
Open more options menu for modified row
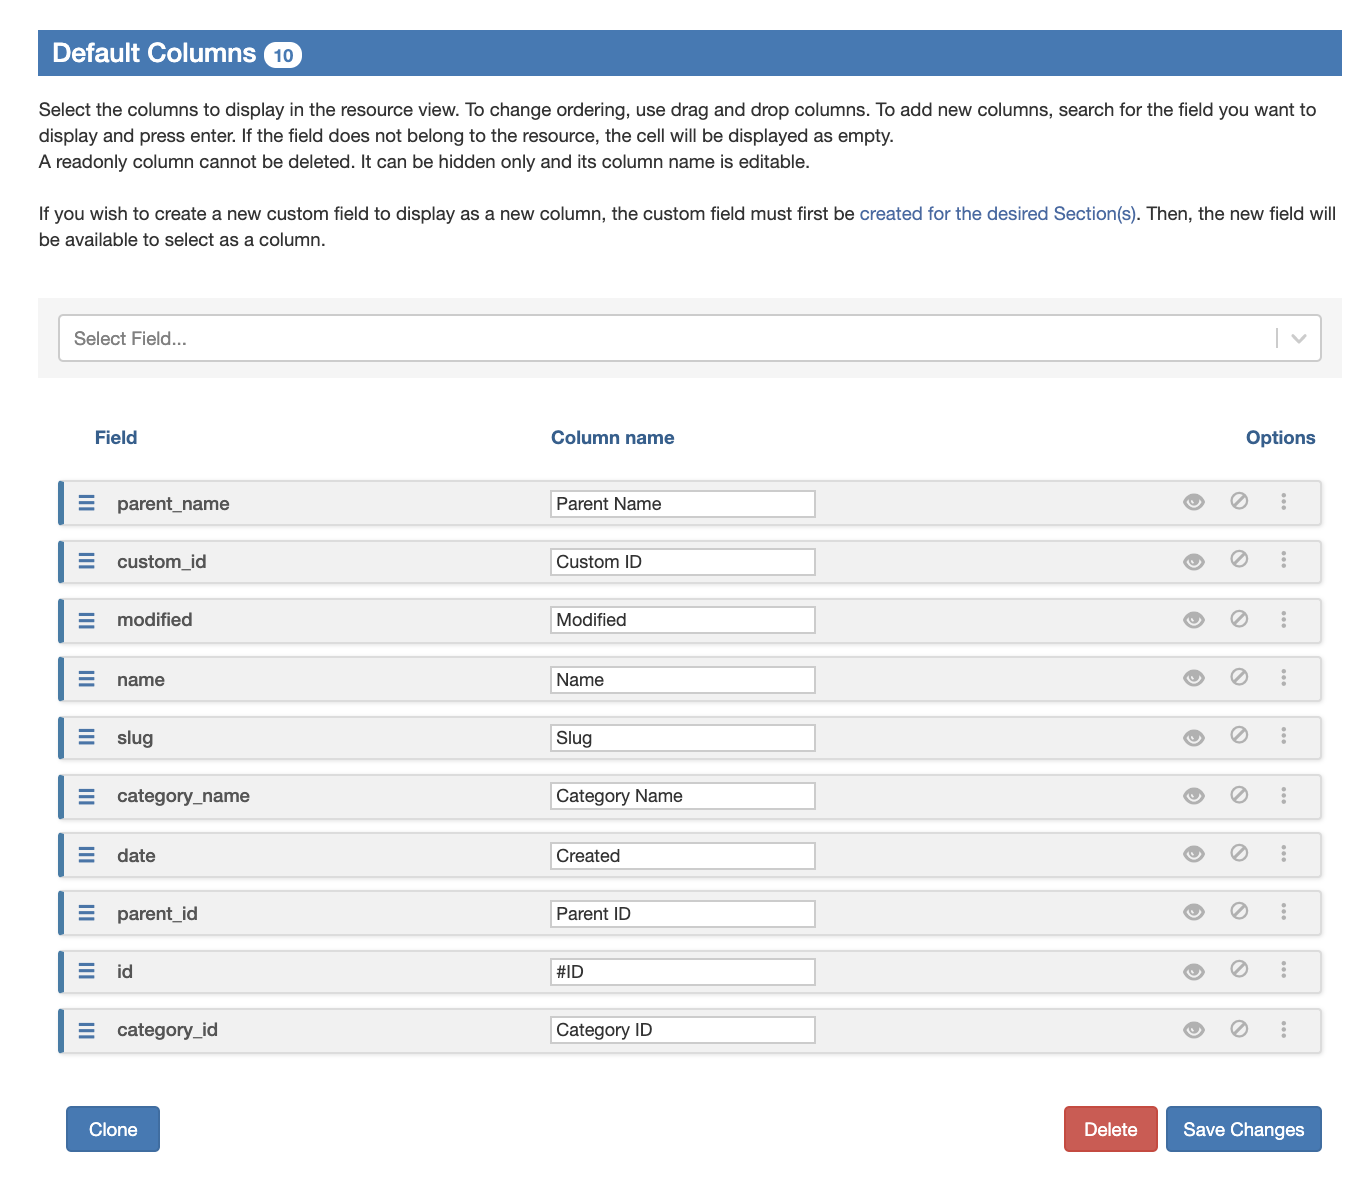pyautogui.click(x=1283, y=620)
